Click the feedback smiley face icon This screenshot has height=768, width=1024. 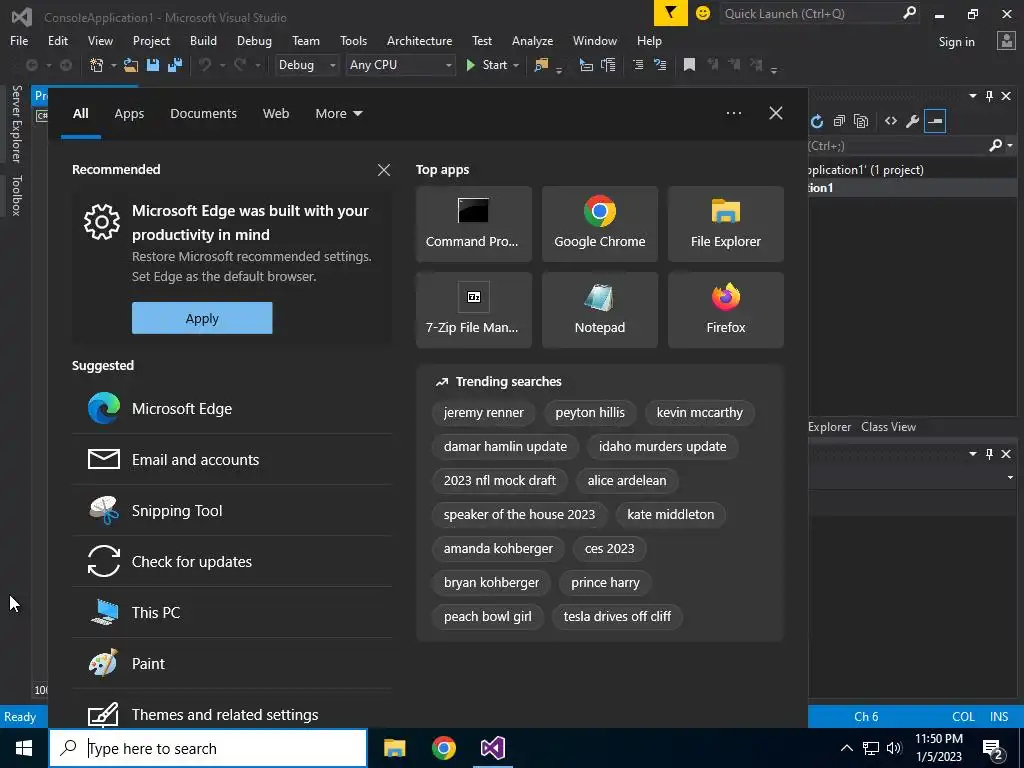pyautogui.click(x=703, y=13)
